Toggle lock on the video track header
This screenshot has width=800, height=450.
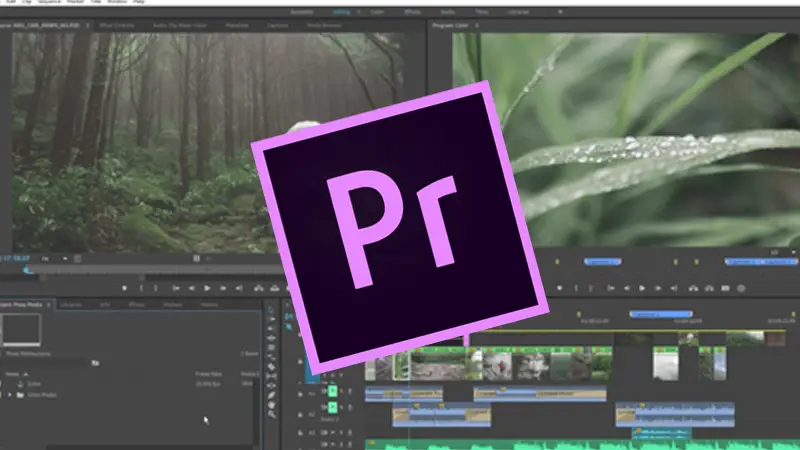coord(301,361)
